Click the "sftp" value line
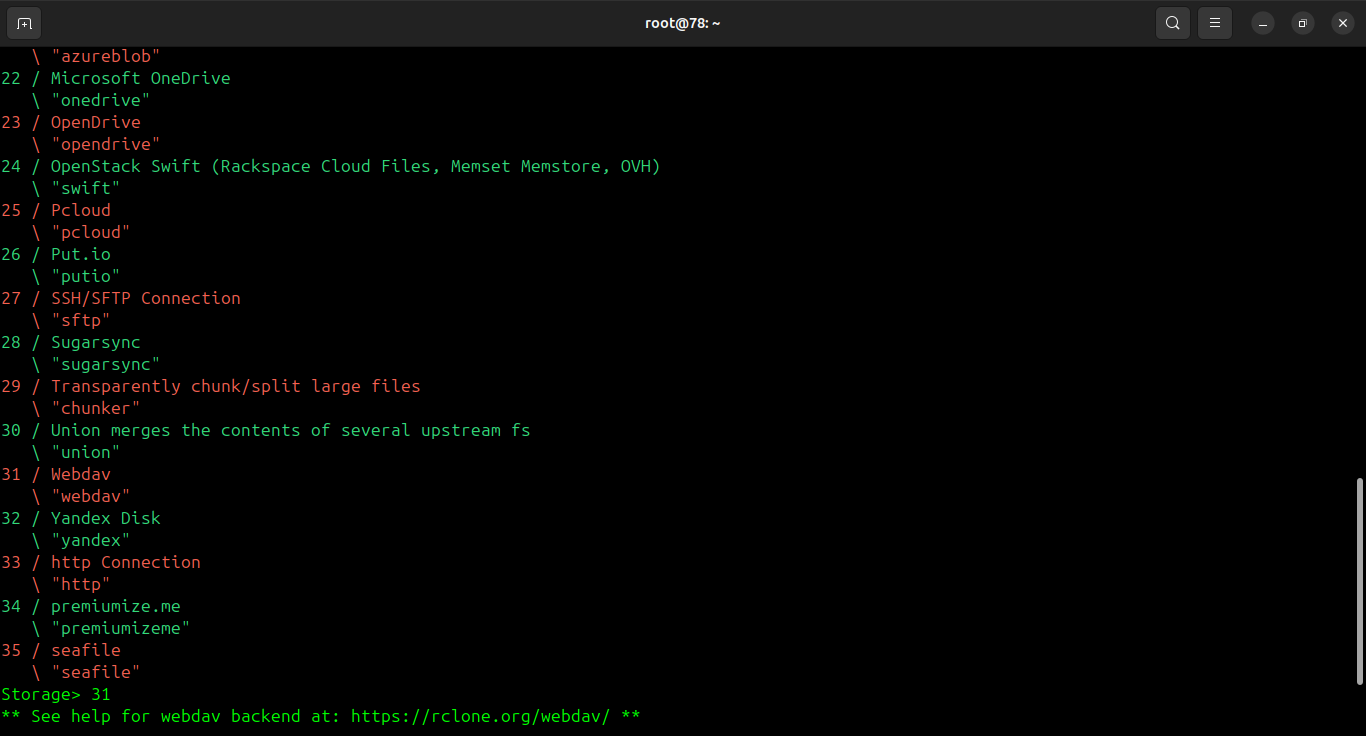The image size is (1366, 736). (x=71, y=320)
